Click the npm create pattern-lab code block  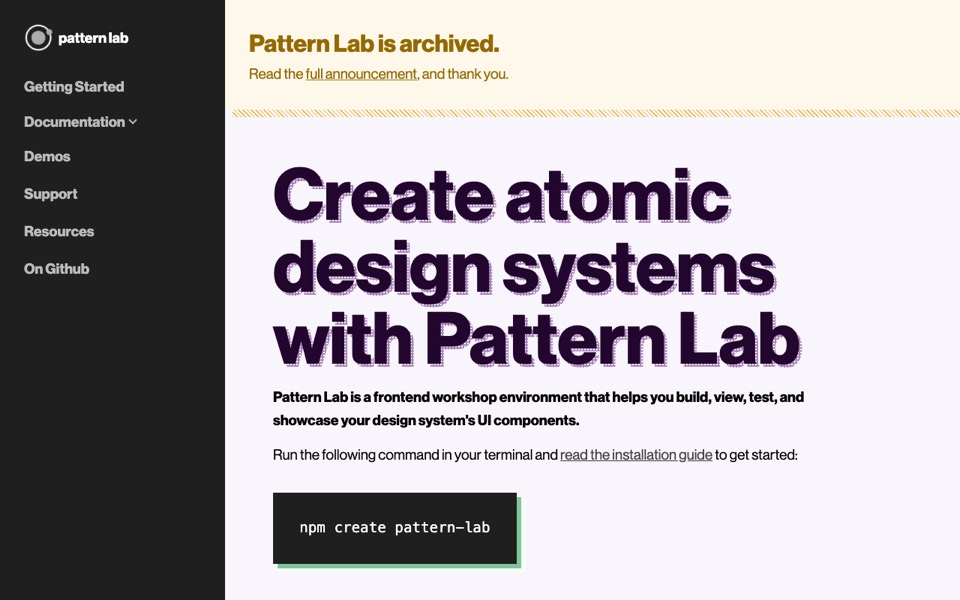[x=395, y=528]
